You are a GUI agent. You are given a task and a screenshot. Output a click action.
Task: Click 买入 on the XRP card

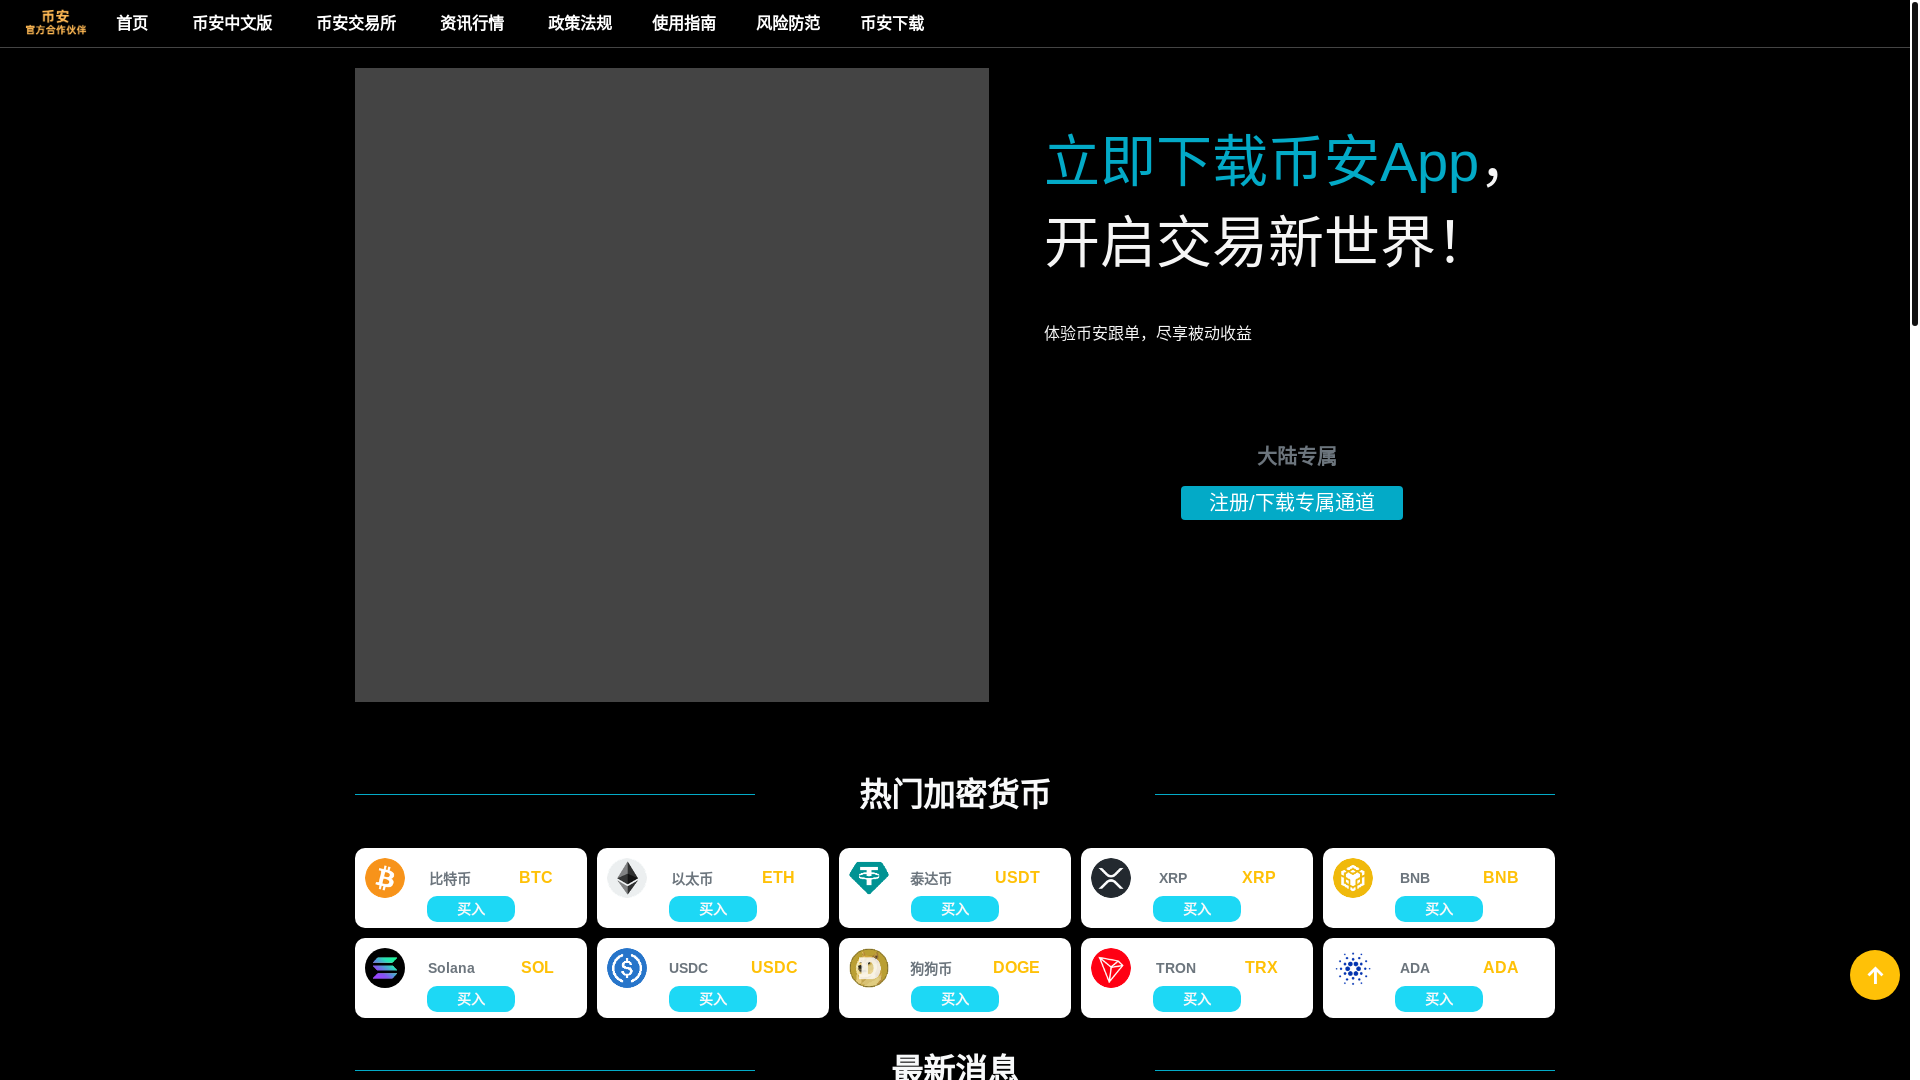[x=1197, y=909]
